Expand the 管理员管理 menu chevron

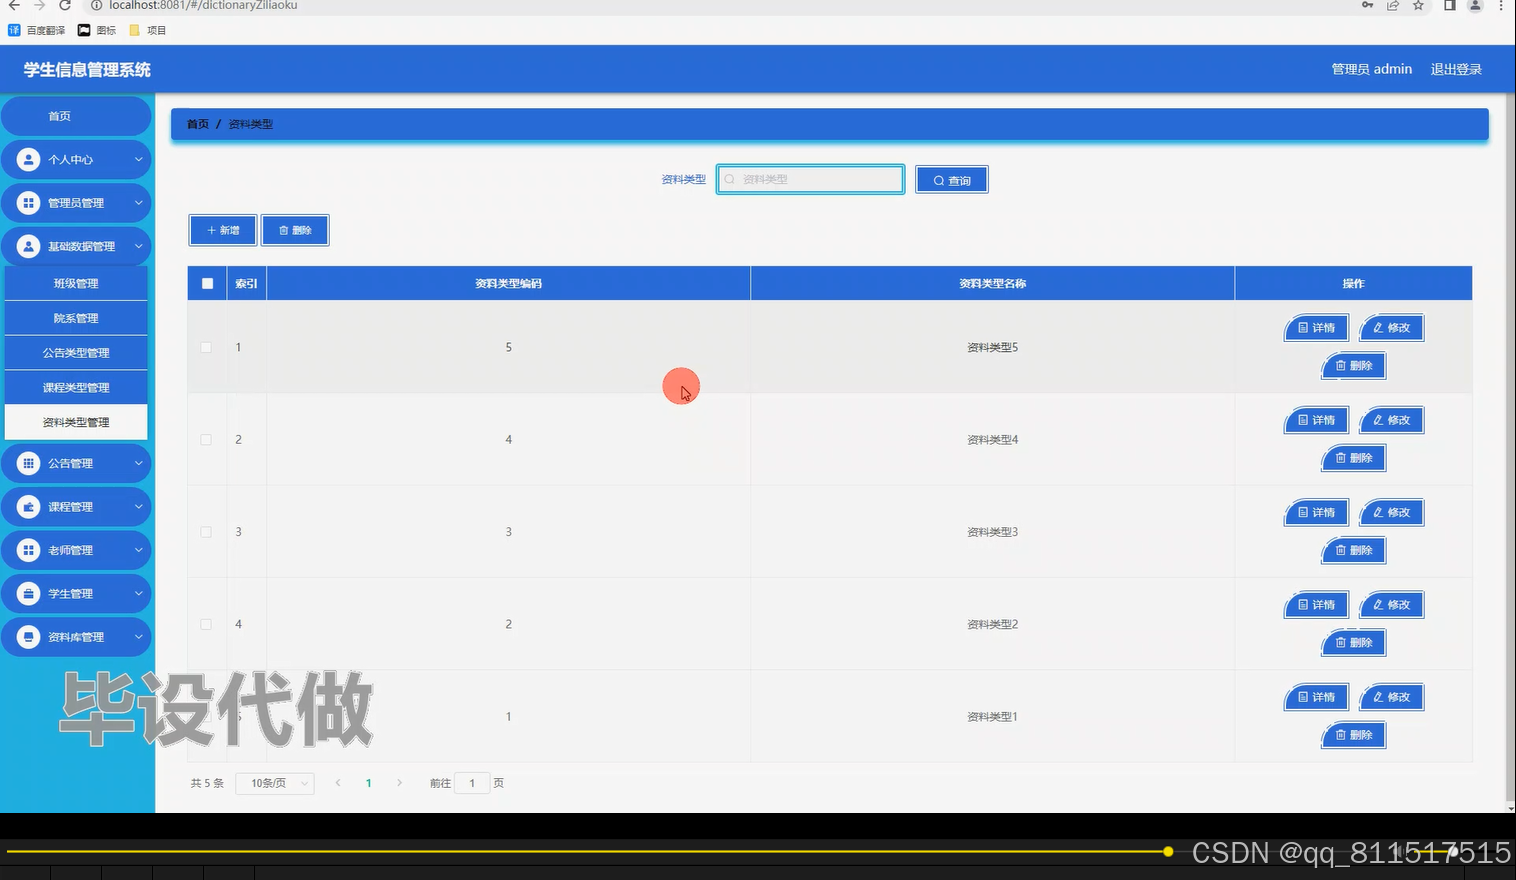point(139,203)
